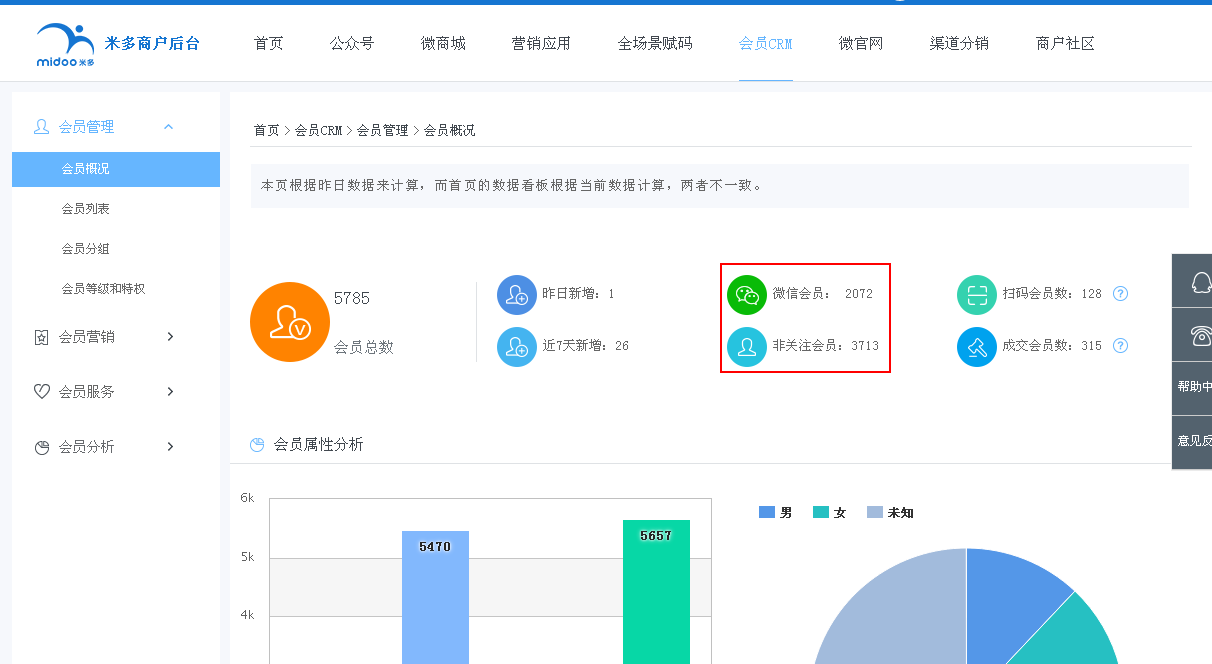The width and height of the screenshot is (1212, 664).
Task: Open the 商户社区 tab
Action: coord(1065,44)
